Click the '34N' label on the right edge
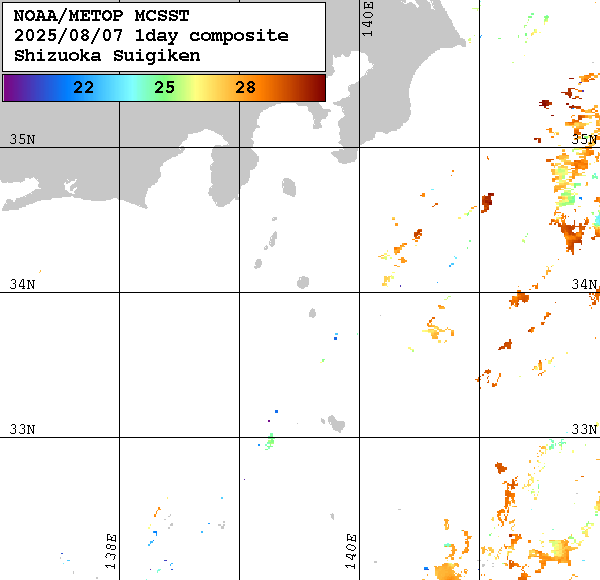The width and height of the screenshot is (600, 580). click(x=584, y=284)
